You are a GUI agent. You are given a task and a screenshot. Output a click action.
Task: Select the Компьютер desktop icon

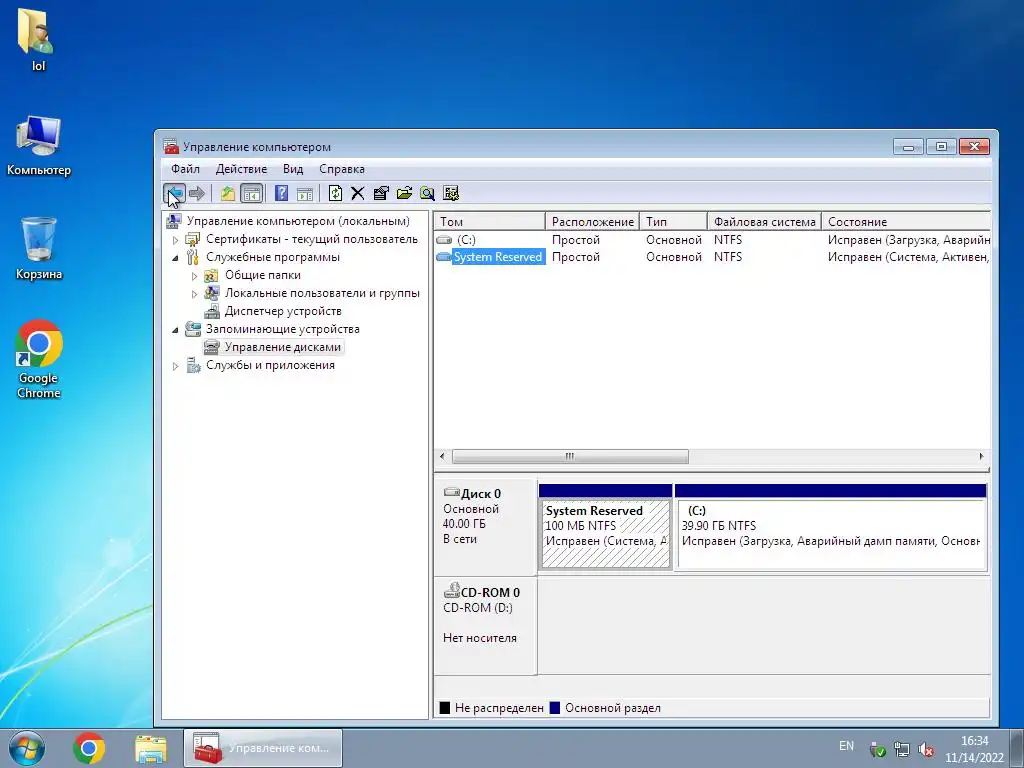pos(39,146)
